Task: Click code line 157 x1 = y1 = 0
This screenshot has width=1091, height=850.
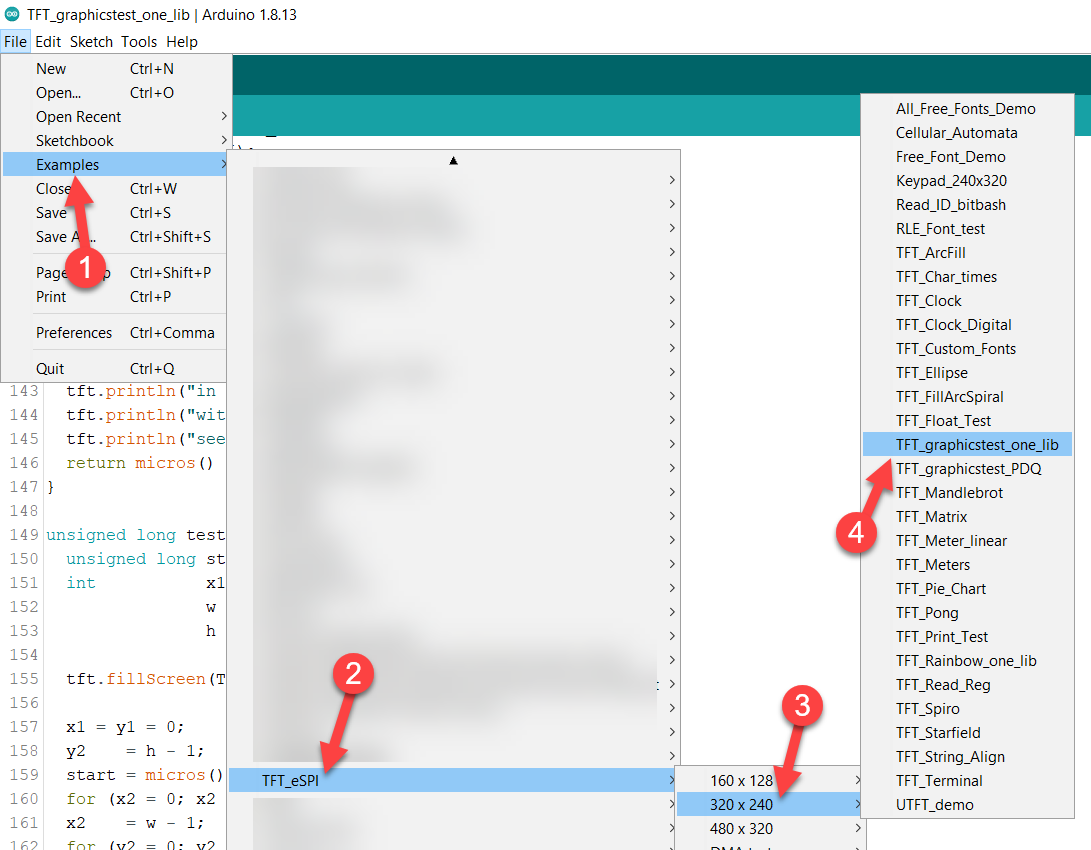Action: point(125,727)
